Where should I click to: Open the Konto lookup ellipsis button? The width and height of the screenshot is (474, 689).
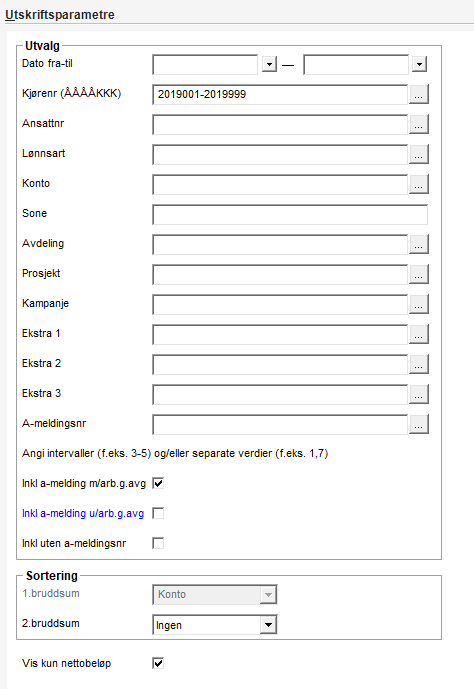[x=419, y=184]
